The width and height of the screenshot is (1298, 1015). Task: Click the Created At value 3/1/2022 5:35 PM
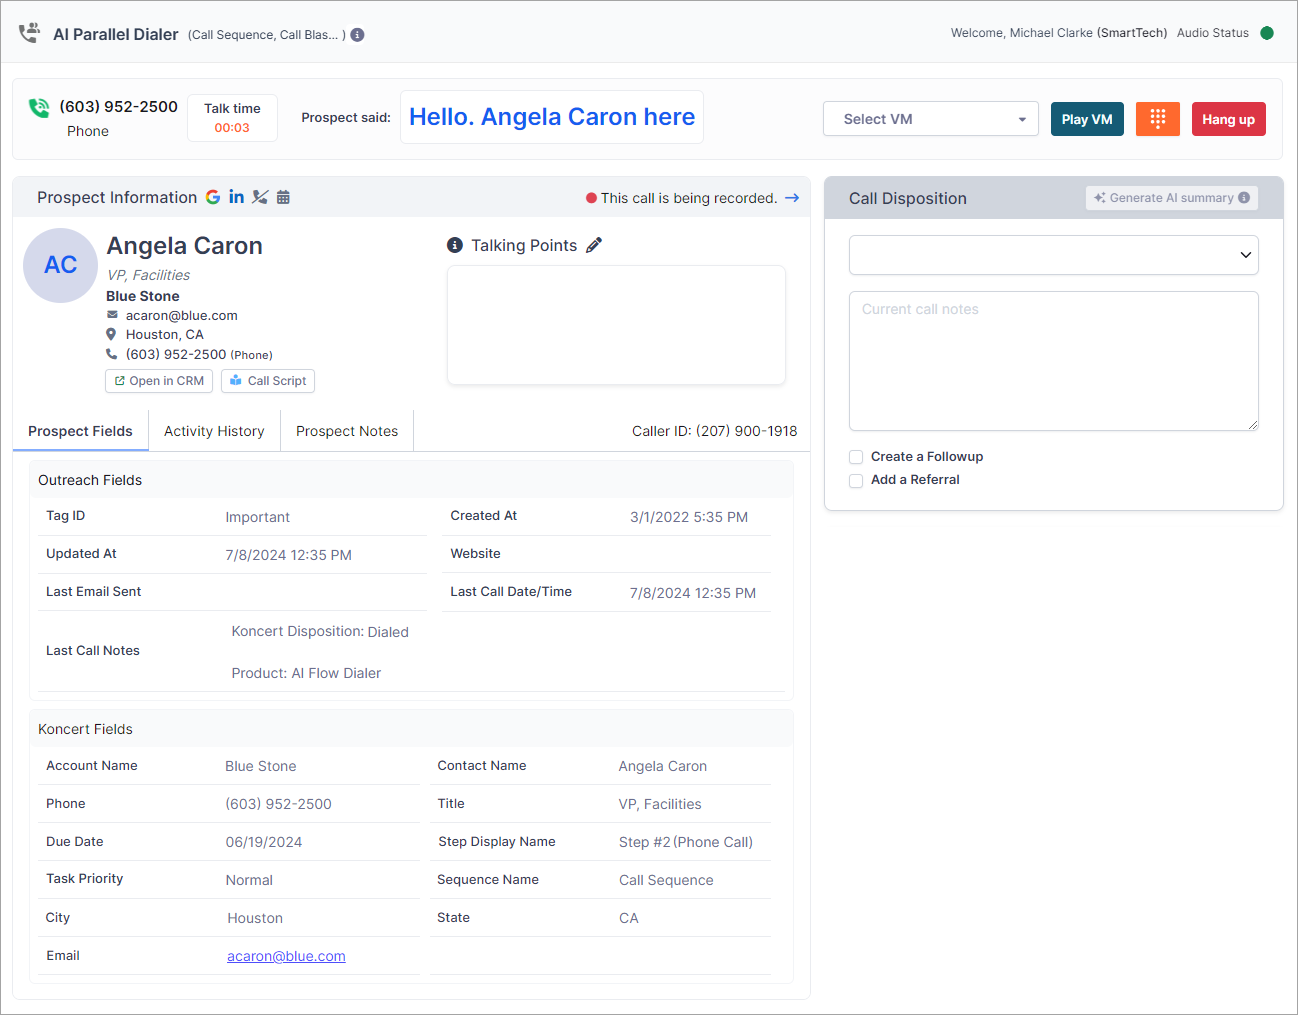coord(689,517)
